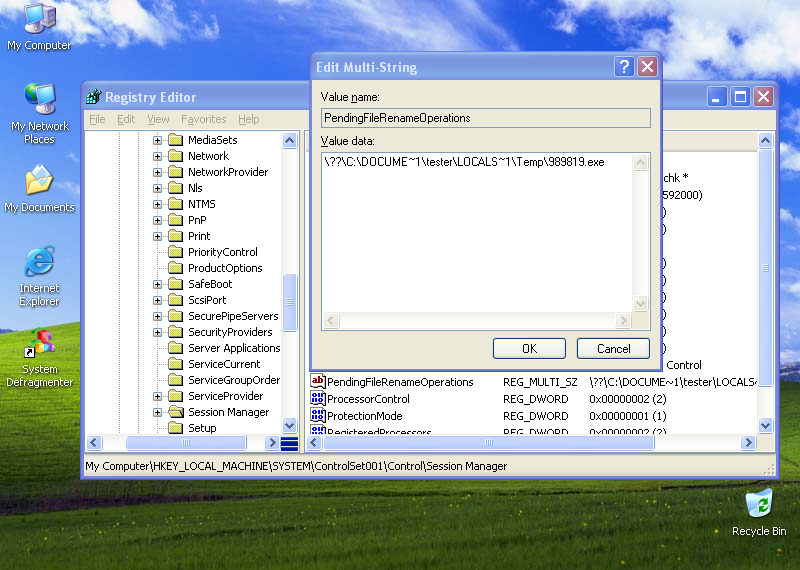Open the Recycle Bin icon

759,512
